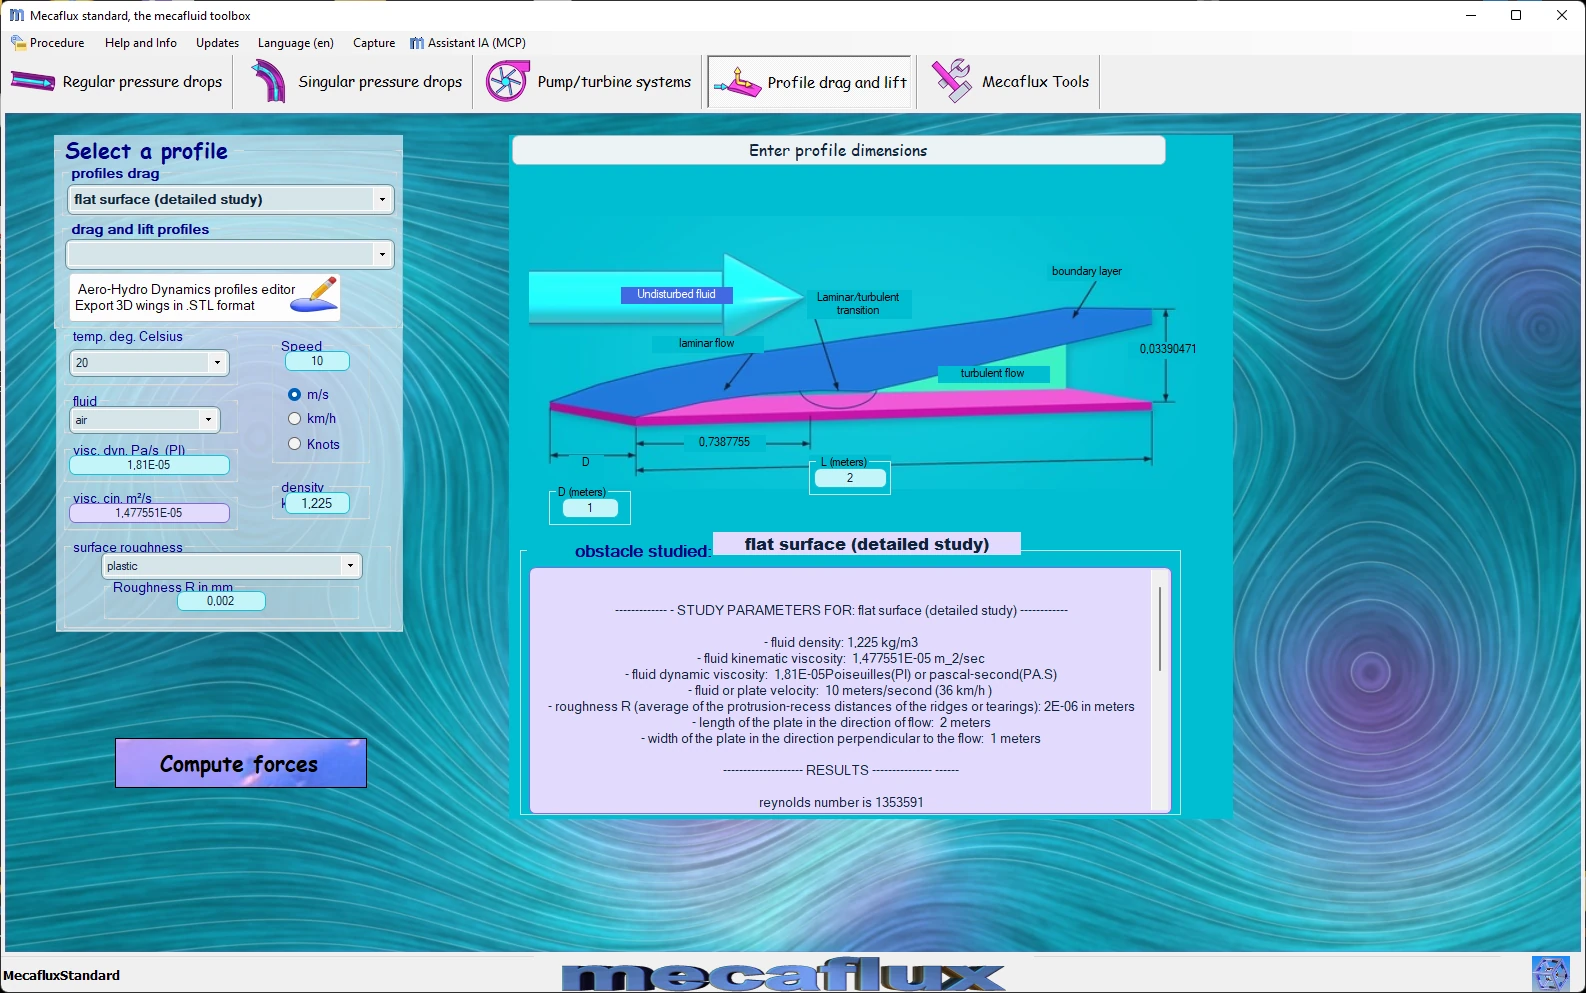Image resolution: width=1586 pixels, height=993 pixels.
Task: Click the 'MecafluxStandard' status bar label
Action: click(x=62, y=975)
